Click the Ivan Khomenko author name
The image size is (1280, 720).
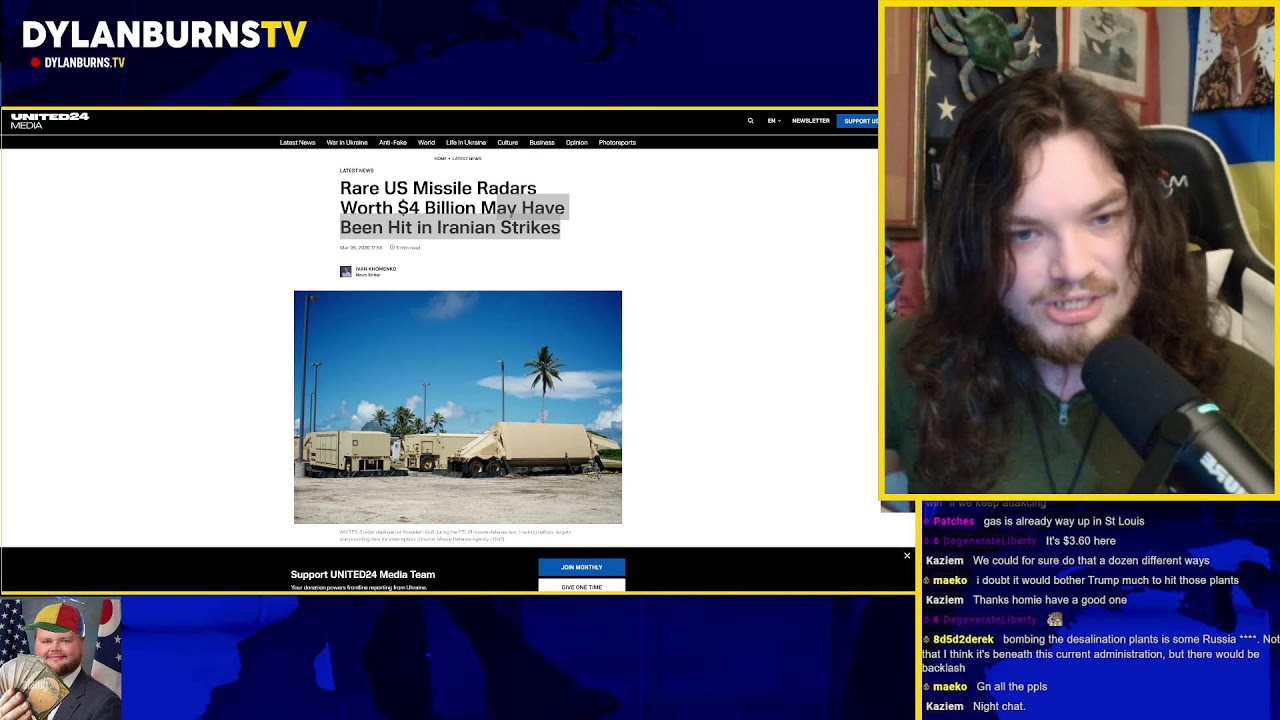376,269
